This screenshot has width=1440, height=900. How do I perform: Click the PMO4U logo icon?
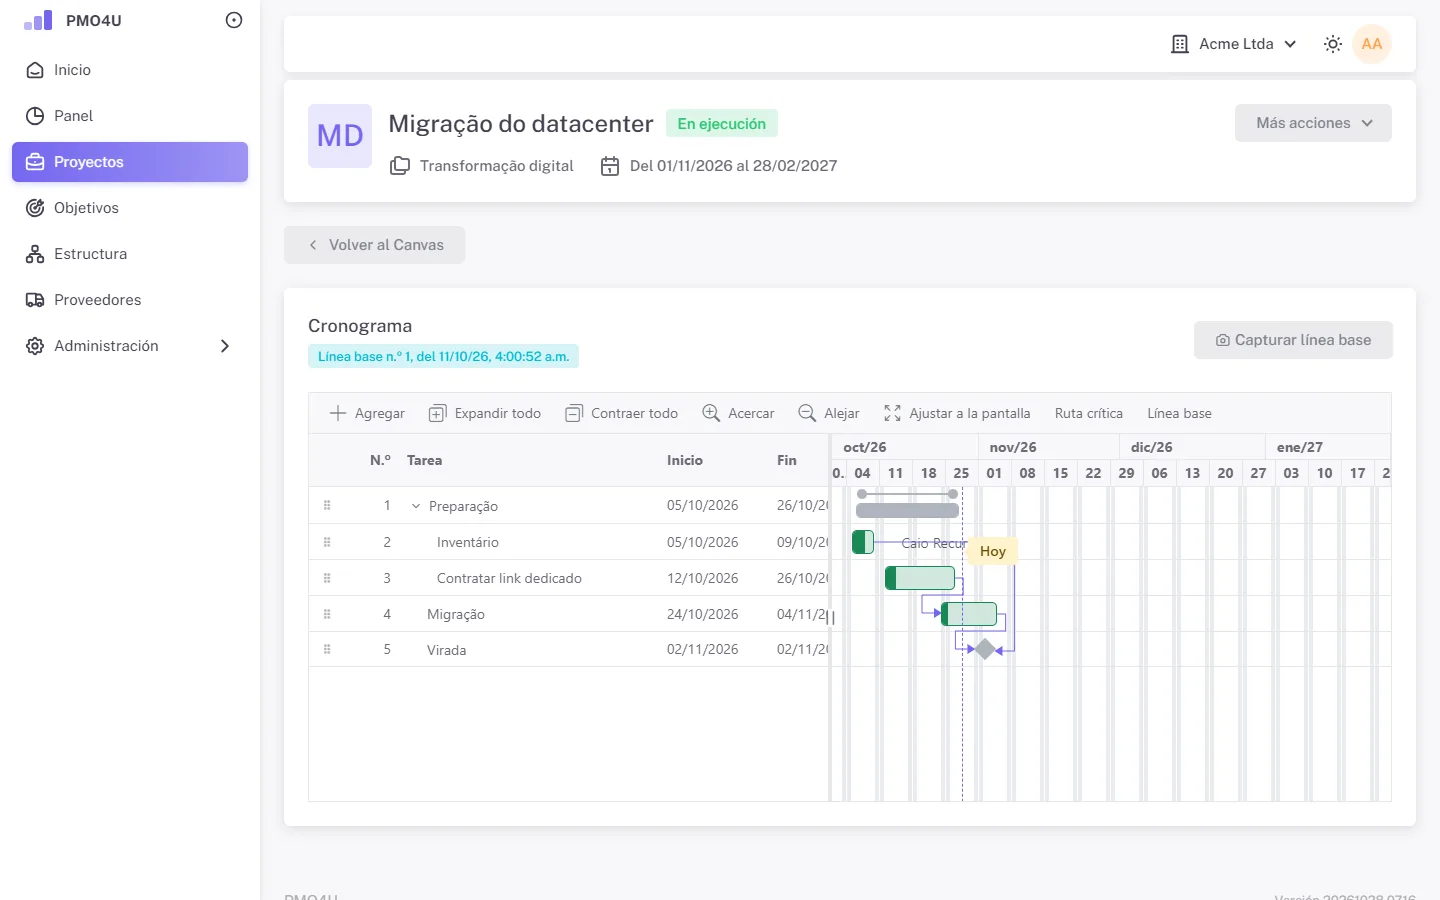pyautogui.click(x=38, y=20)
